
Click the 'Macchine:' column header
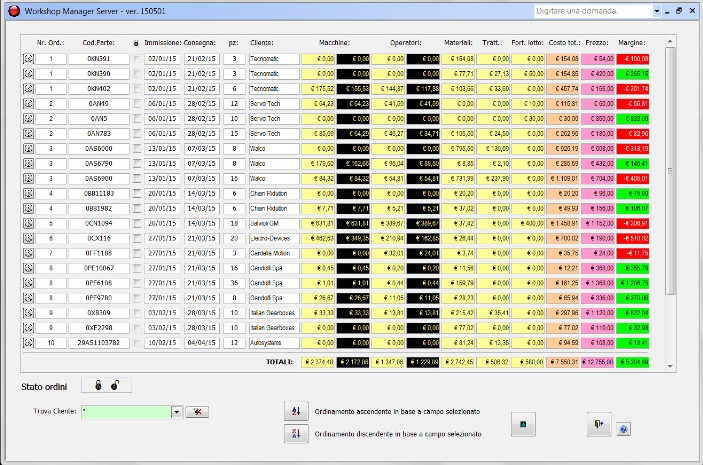coord(334,43)
